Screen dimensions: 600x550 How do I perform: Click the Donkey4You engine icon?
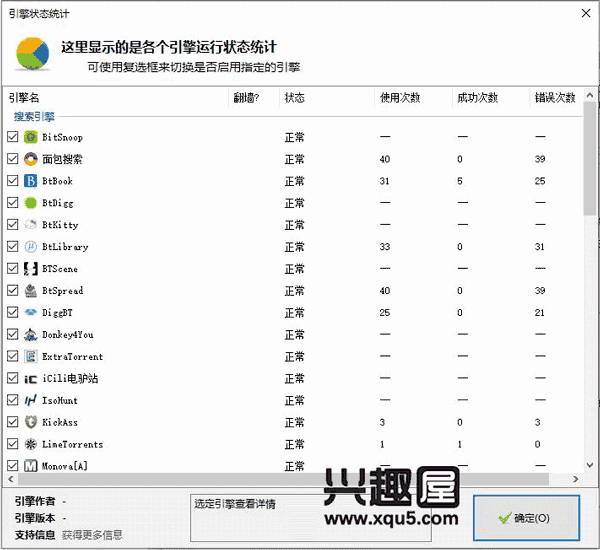click(x=31, y=335)
